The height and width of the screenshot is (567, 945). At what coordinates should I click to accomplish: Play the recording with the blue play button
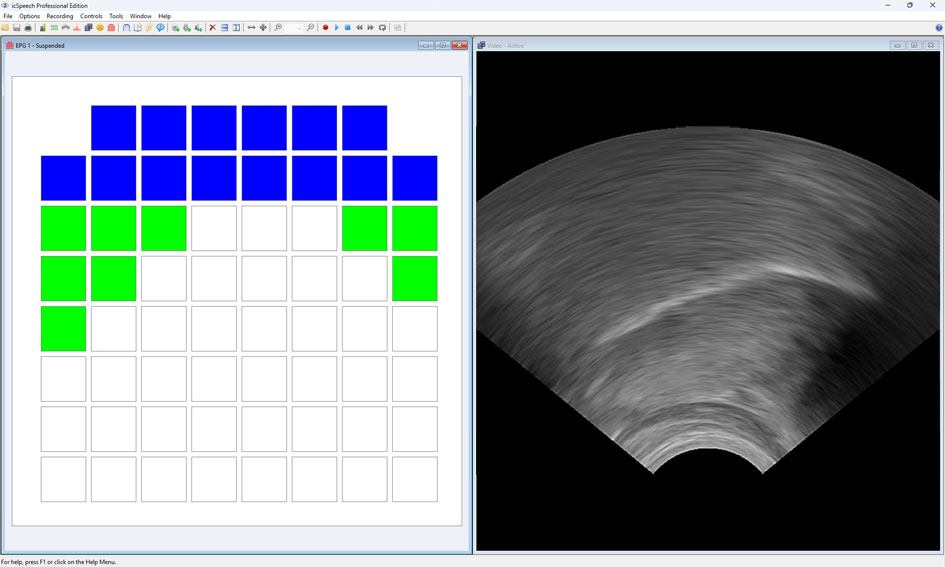tap(337, 28)
